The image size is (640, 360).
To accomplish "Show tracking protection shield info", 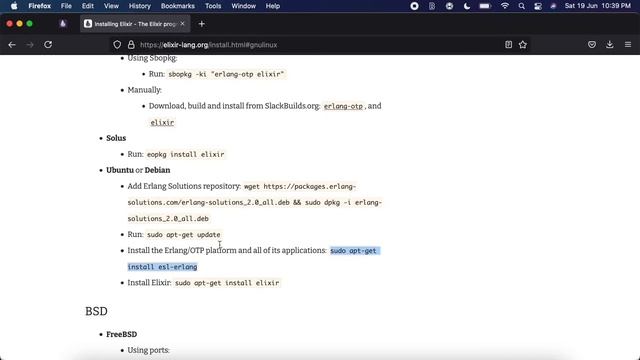I will coord(117,45).
